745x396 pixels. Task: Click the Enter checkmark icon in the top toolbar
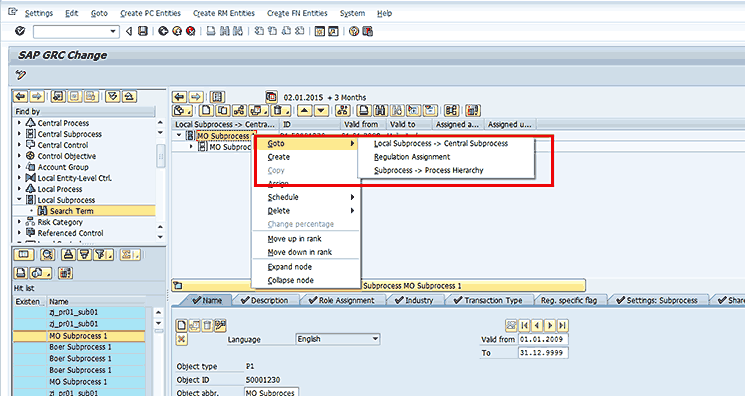point(20,31)
